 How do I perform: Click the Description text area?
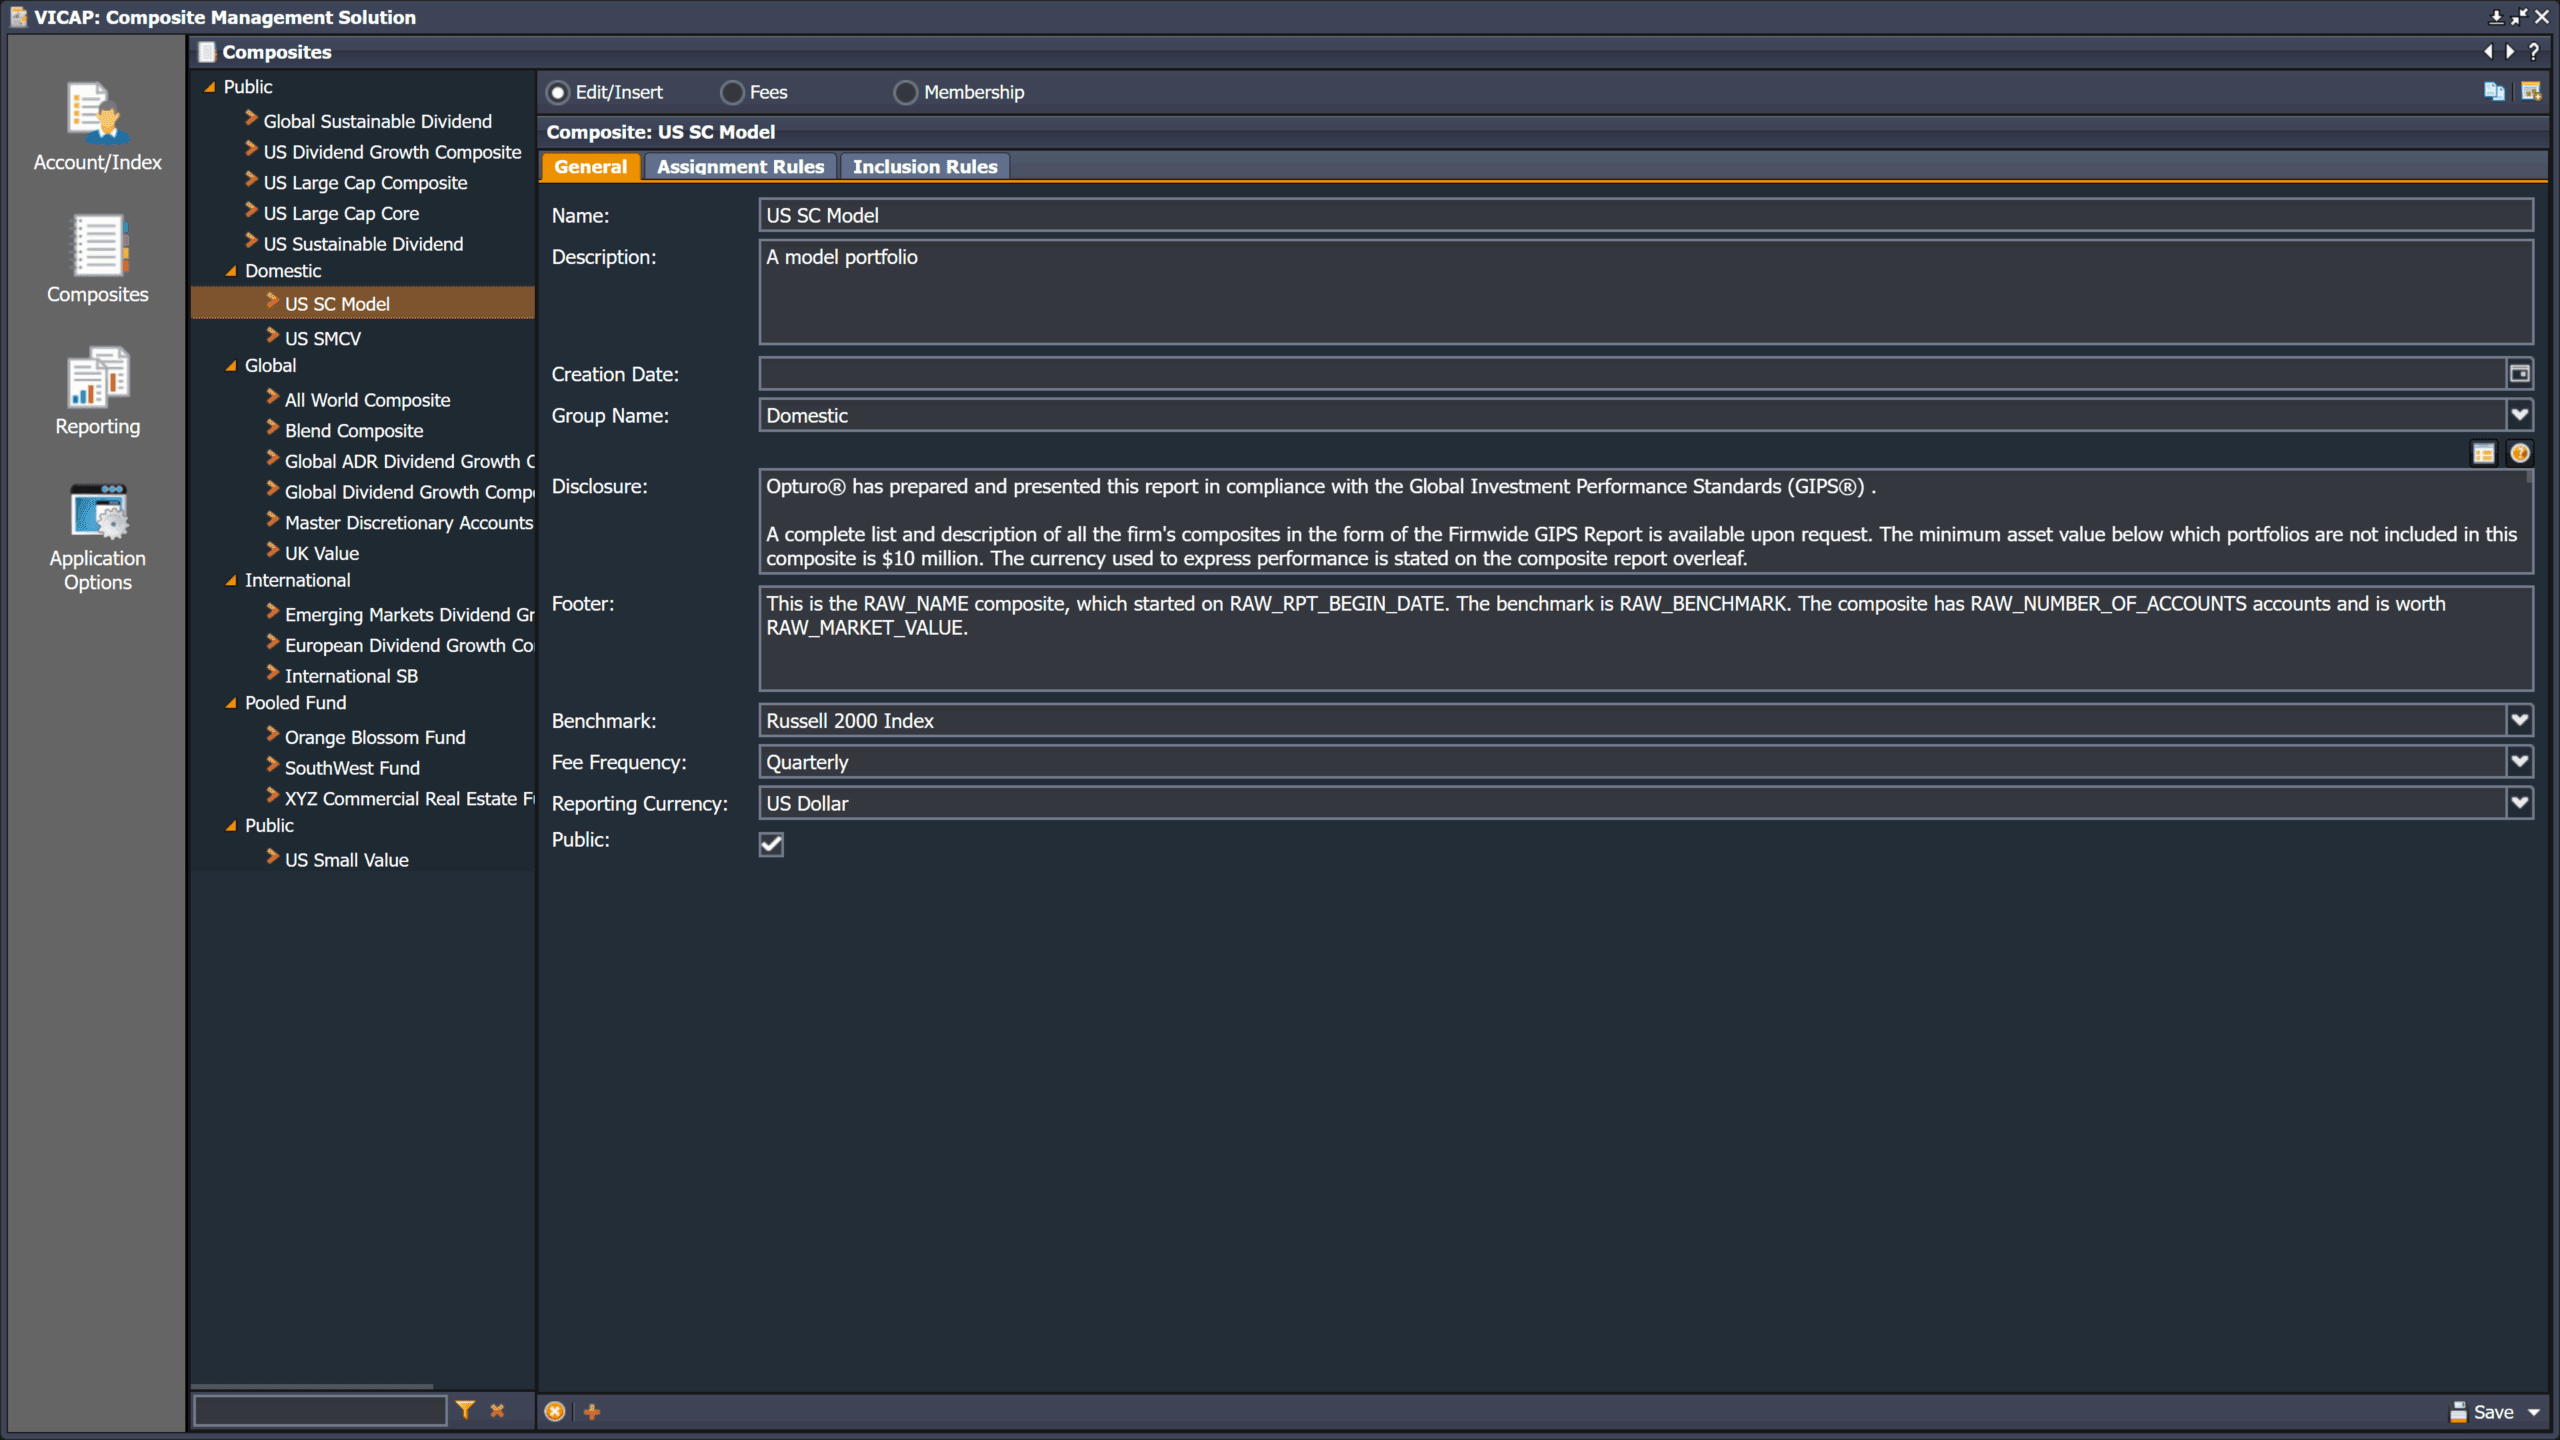[x=1646, y=292]
